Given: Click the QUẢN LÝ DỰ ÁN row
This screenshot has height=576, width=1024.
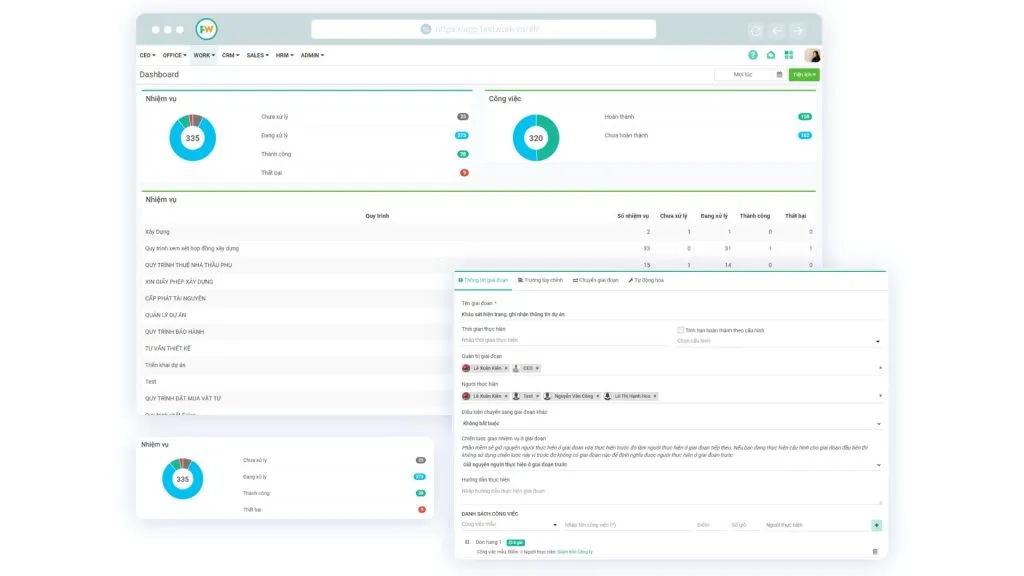Looking at the screenshot, I should [297, 315].
